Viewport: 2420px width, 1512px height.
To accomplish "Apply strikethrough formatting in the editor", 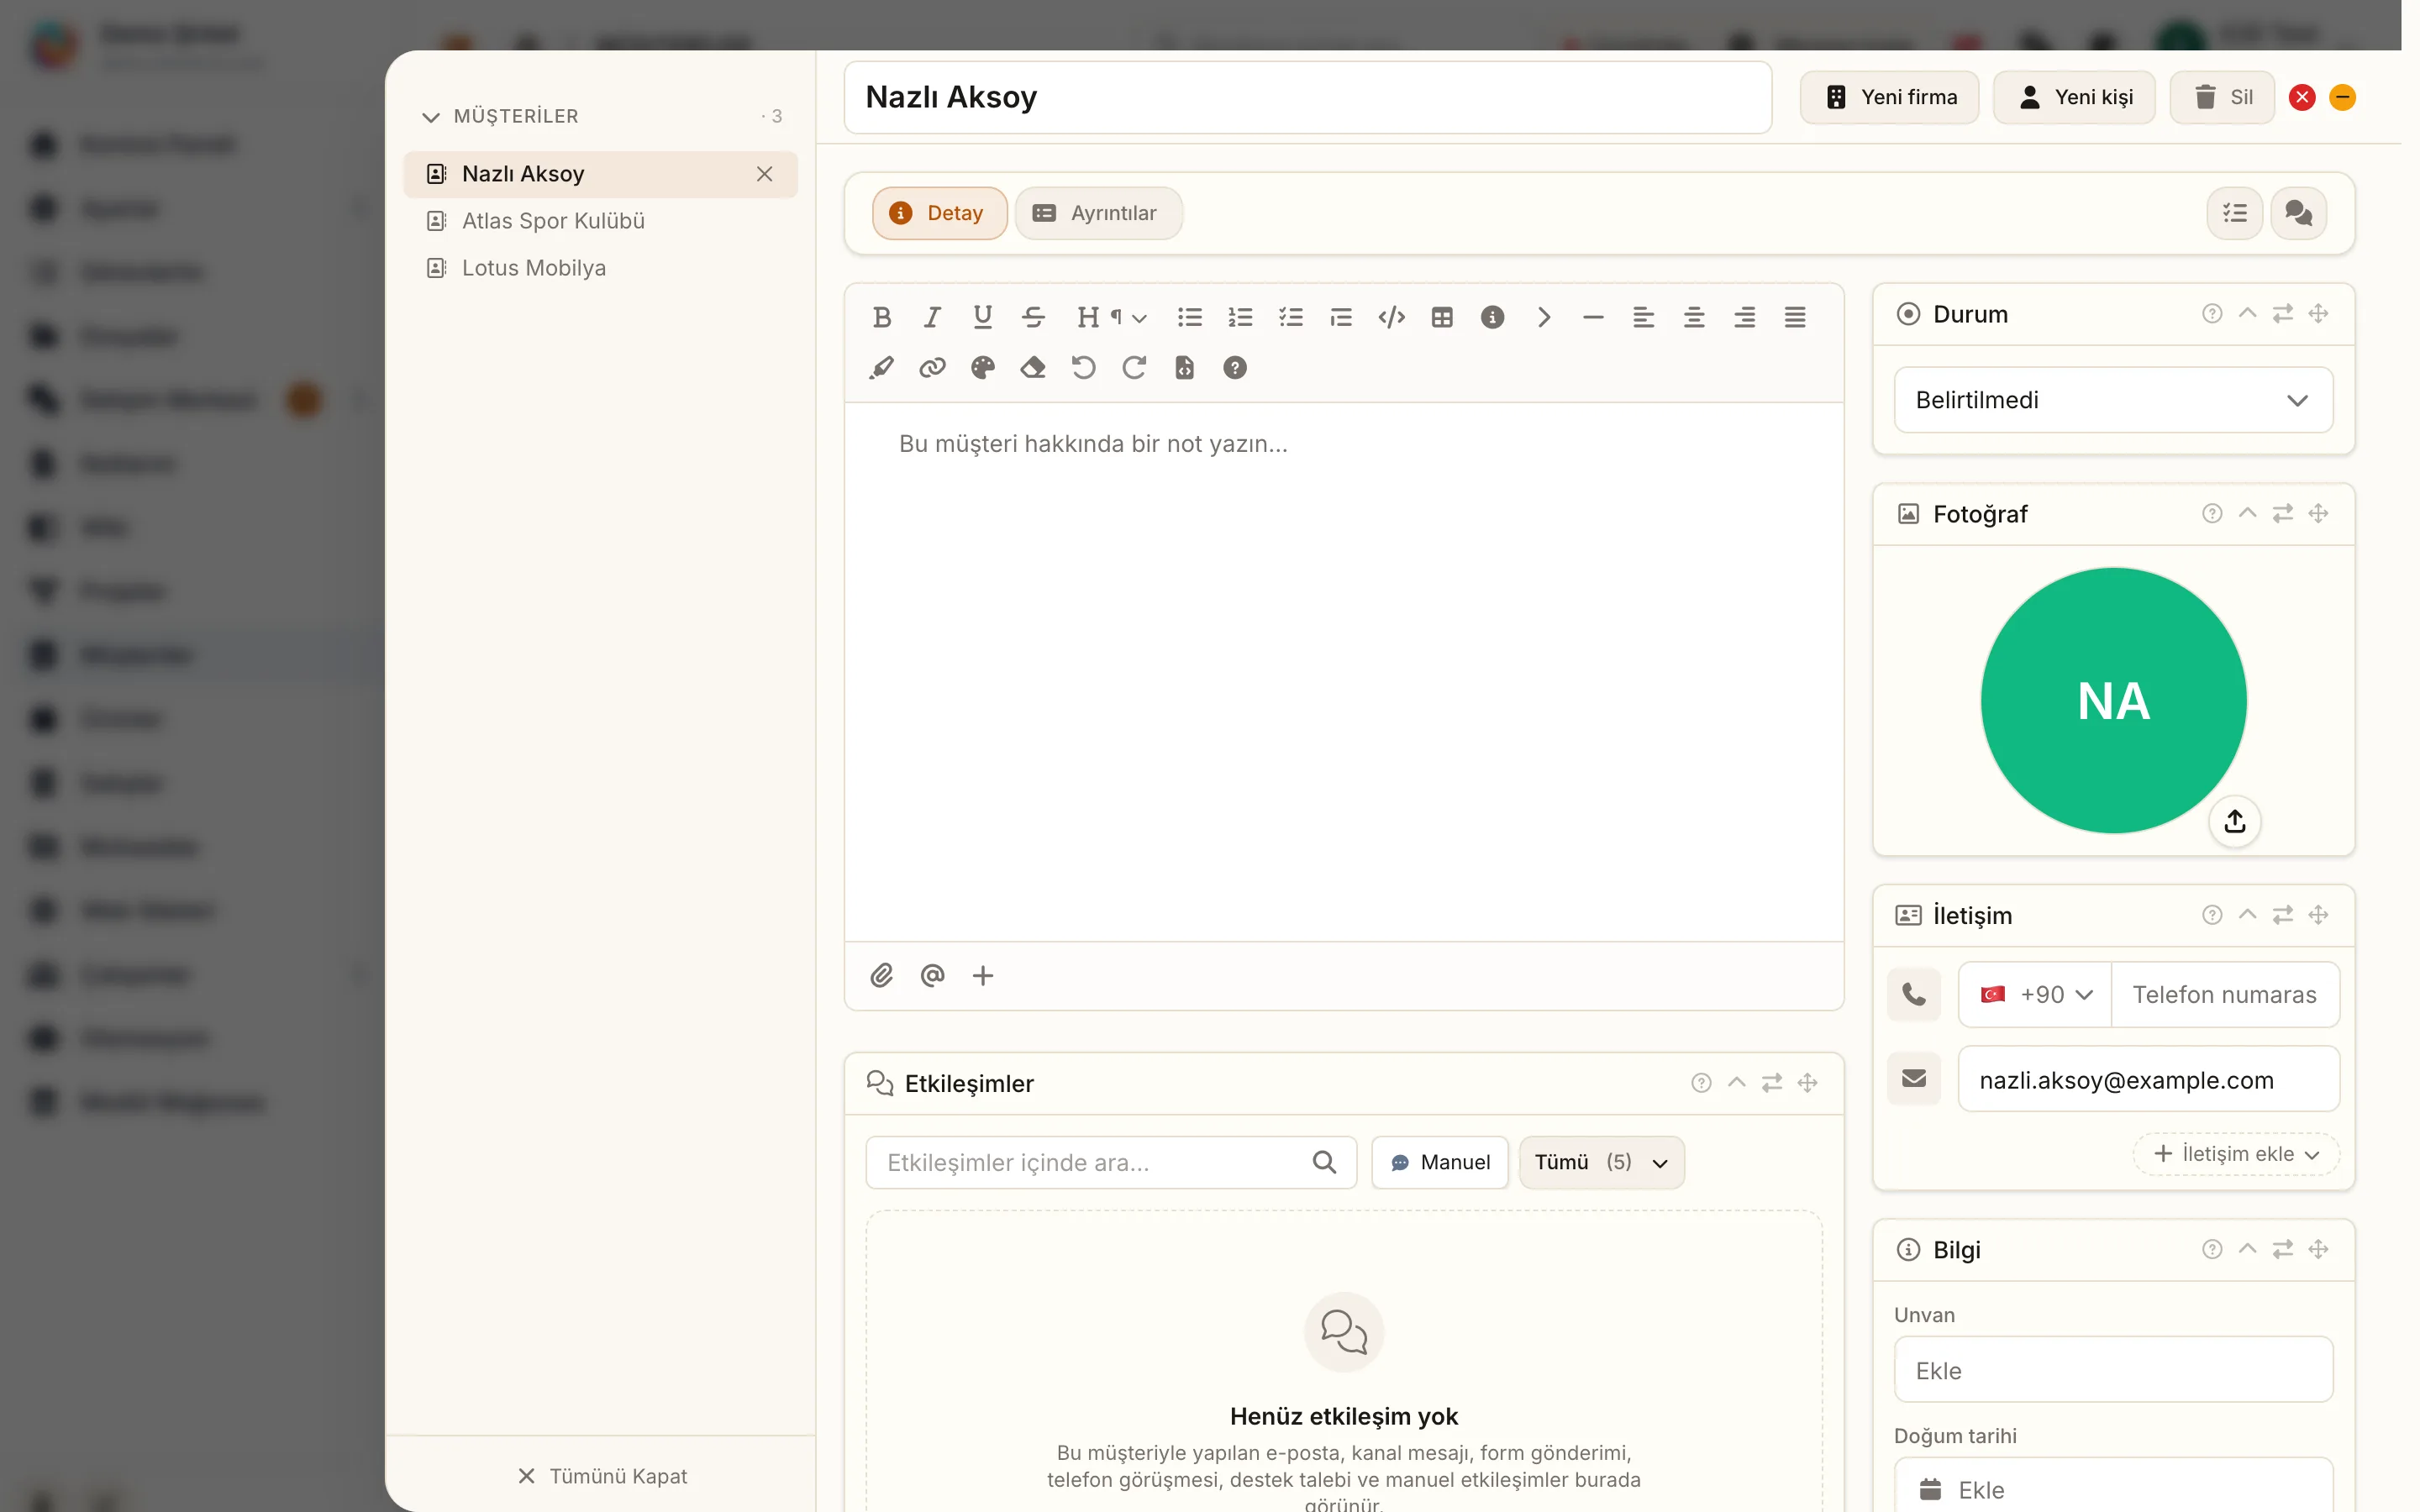I will tap(1033, 317).
